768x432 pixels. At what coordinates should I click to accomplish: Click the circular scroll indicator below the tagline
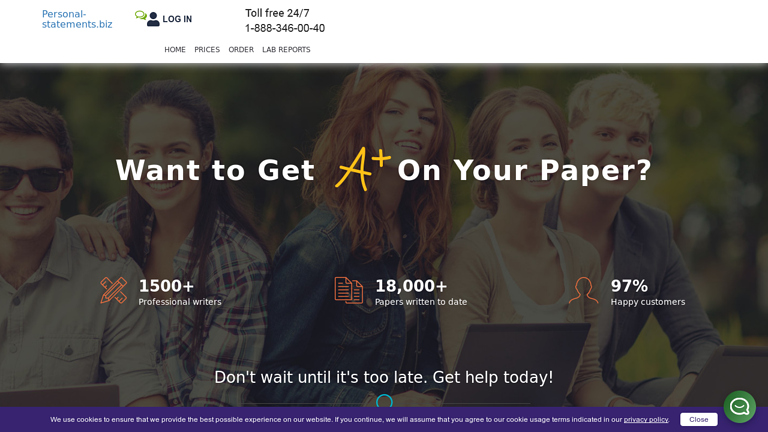[x=384, y=402]
